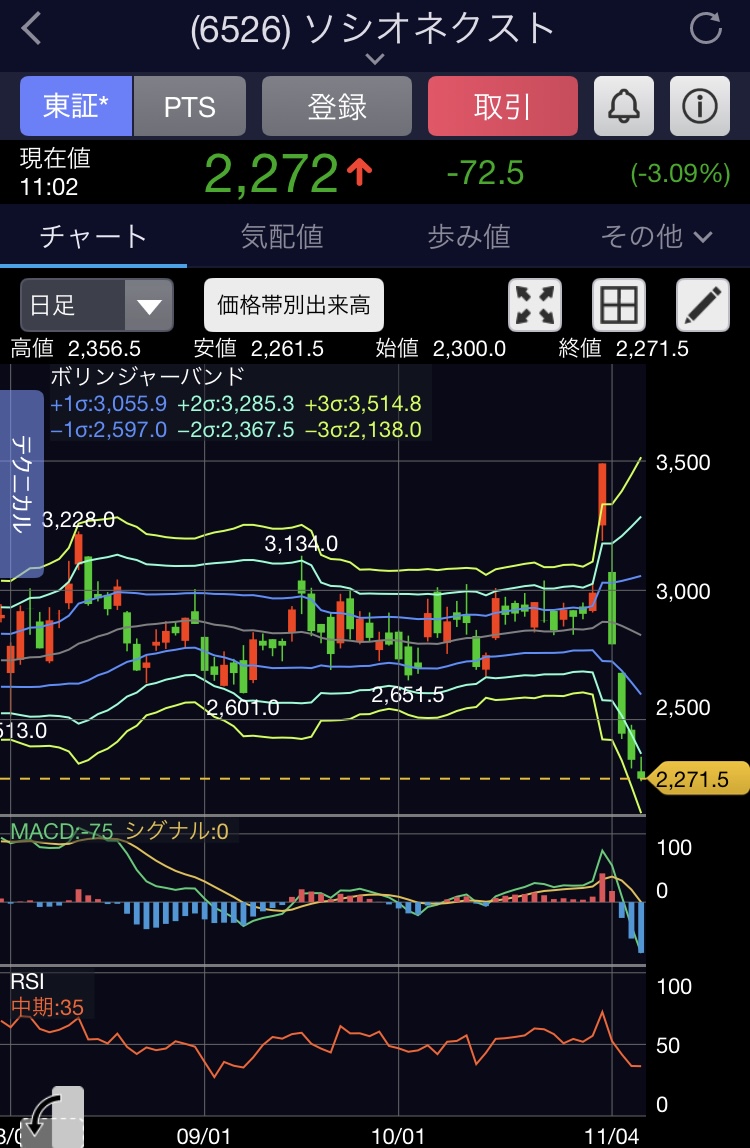Open the テクニカル side panel
This screenshot has height=1148, width=750.
(x=21, y=484)
